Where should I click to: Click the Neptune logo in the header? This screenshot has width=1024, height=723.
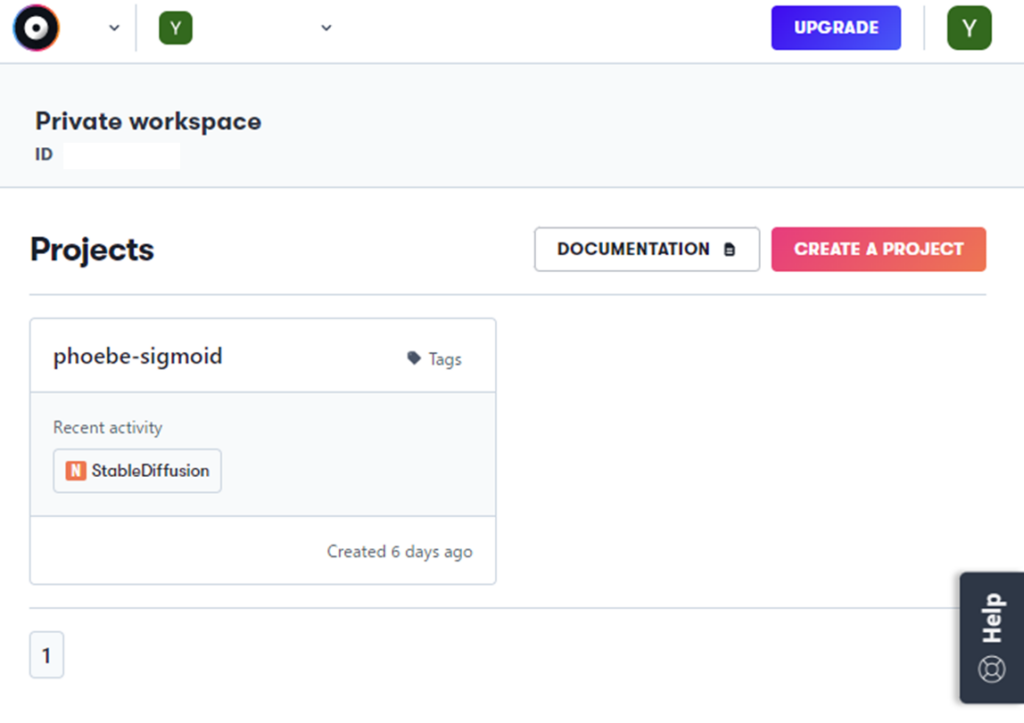[x=36, y=28]
